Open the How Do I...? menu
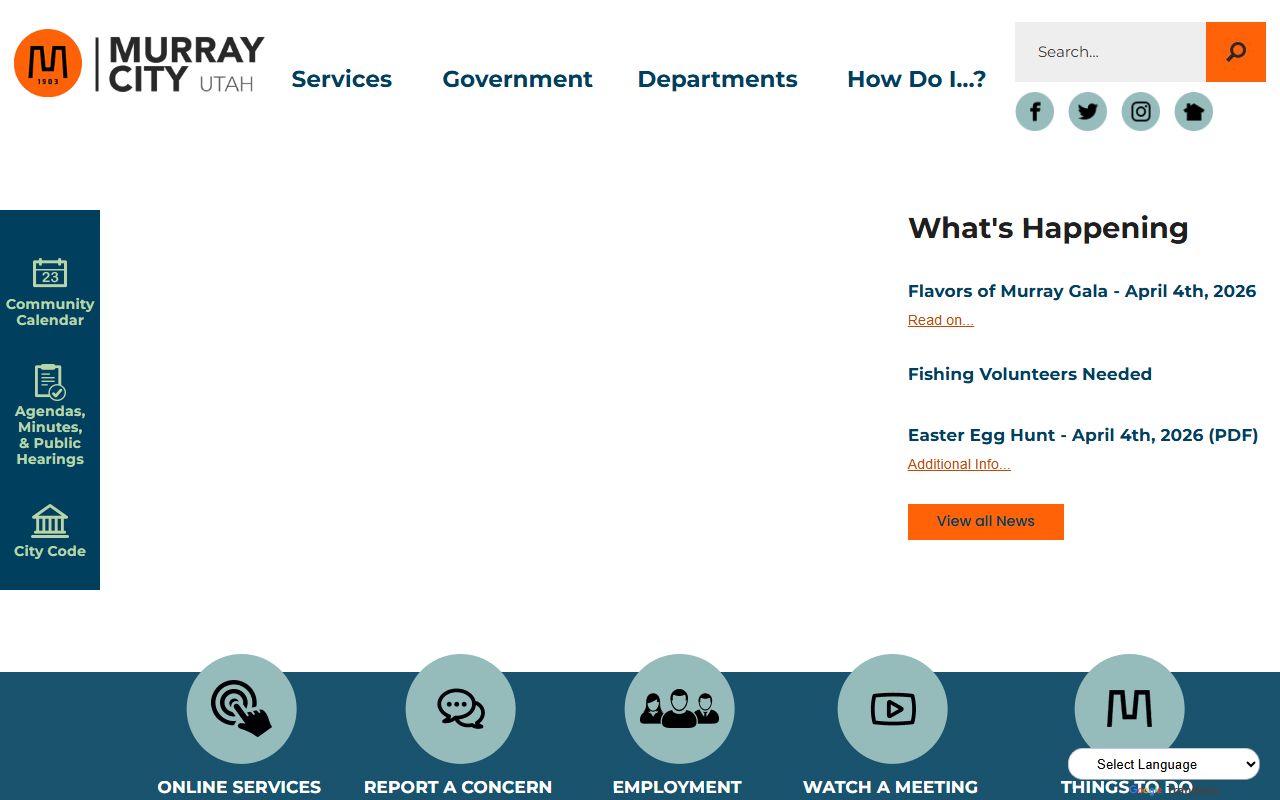Screen dimensions: 1280x800 click(917, 79)
